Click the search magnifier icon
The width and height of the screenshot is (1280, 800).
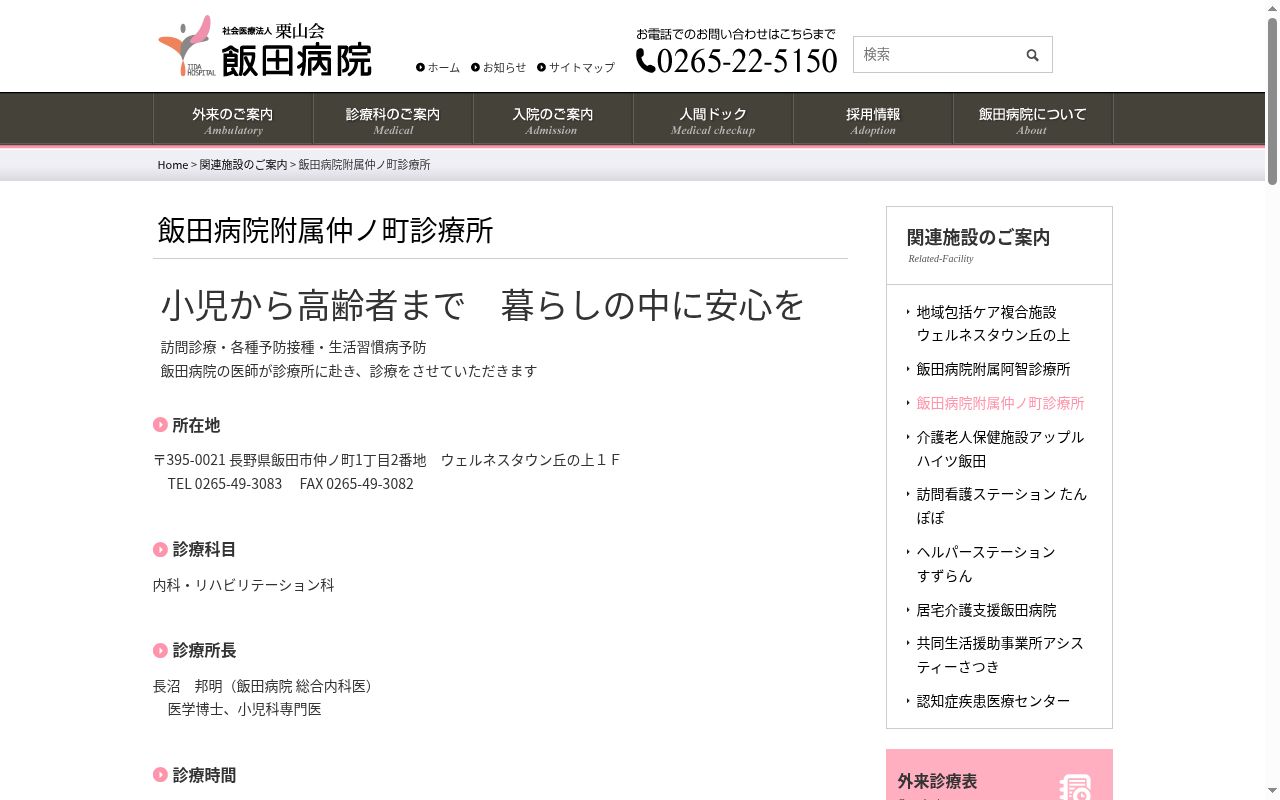pos(1032,55)
